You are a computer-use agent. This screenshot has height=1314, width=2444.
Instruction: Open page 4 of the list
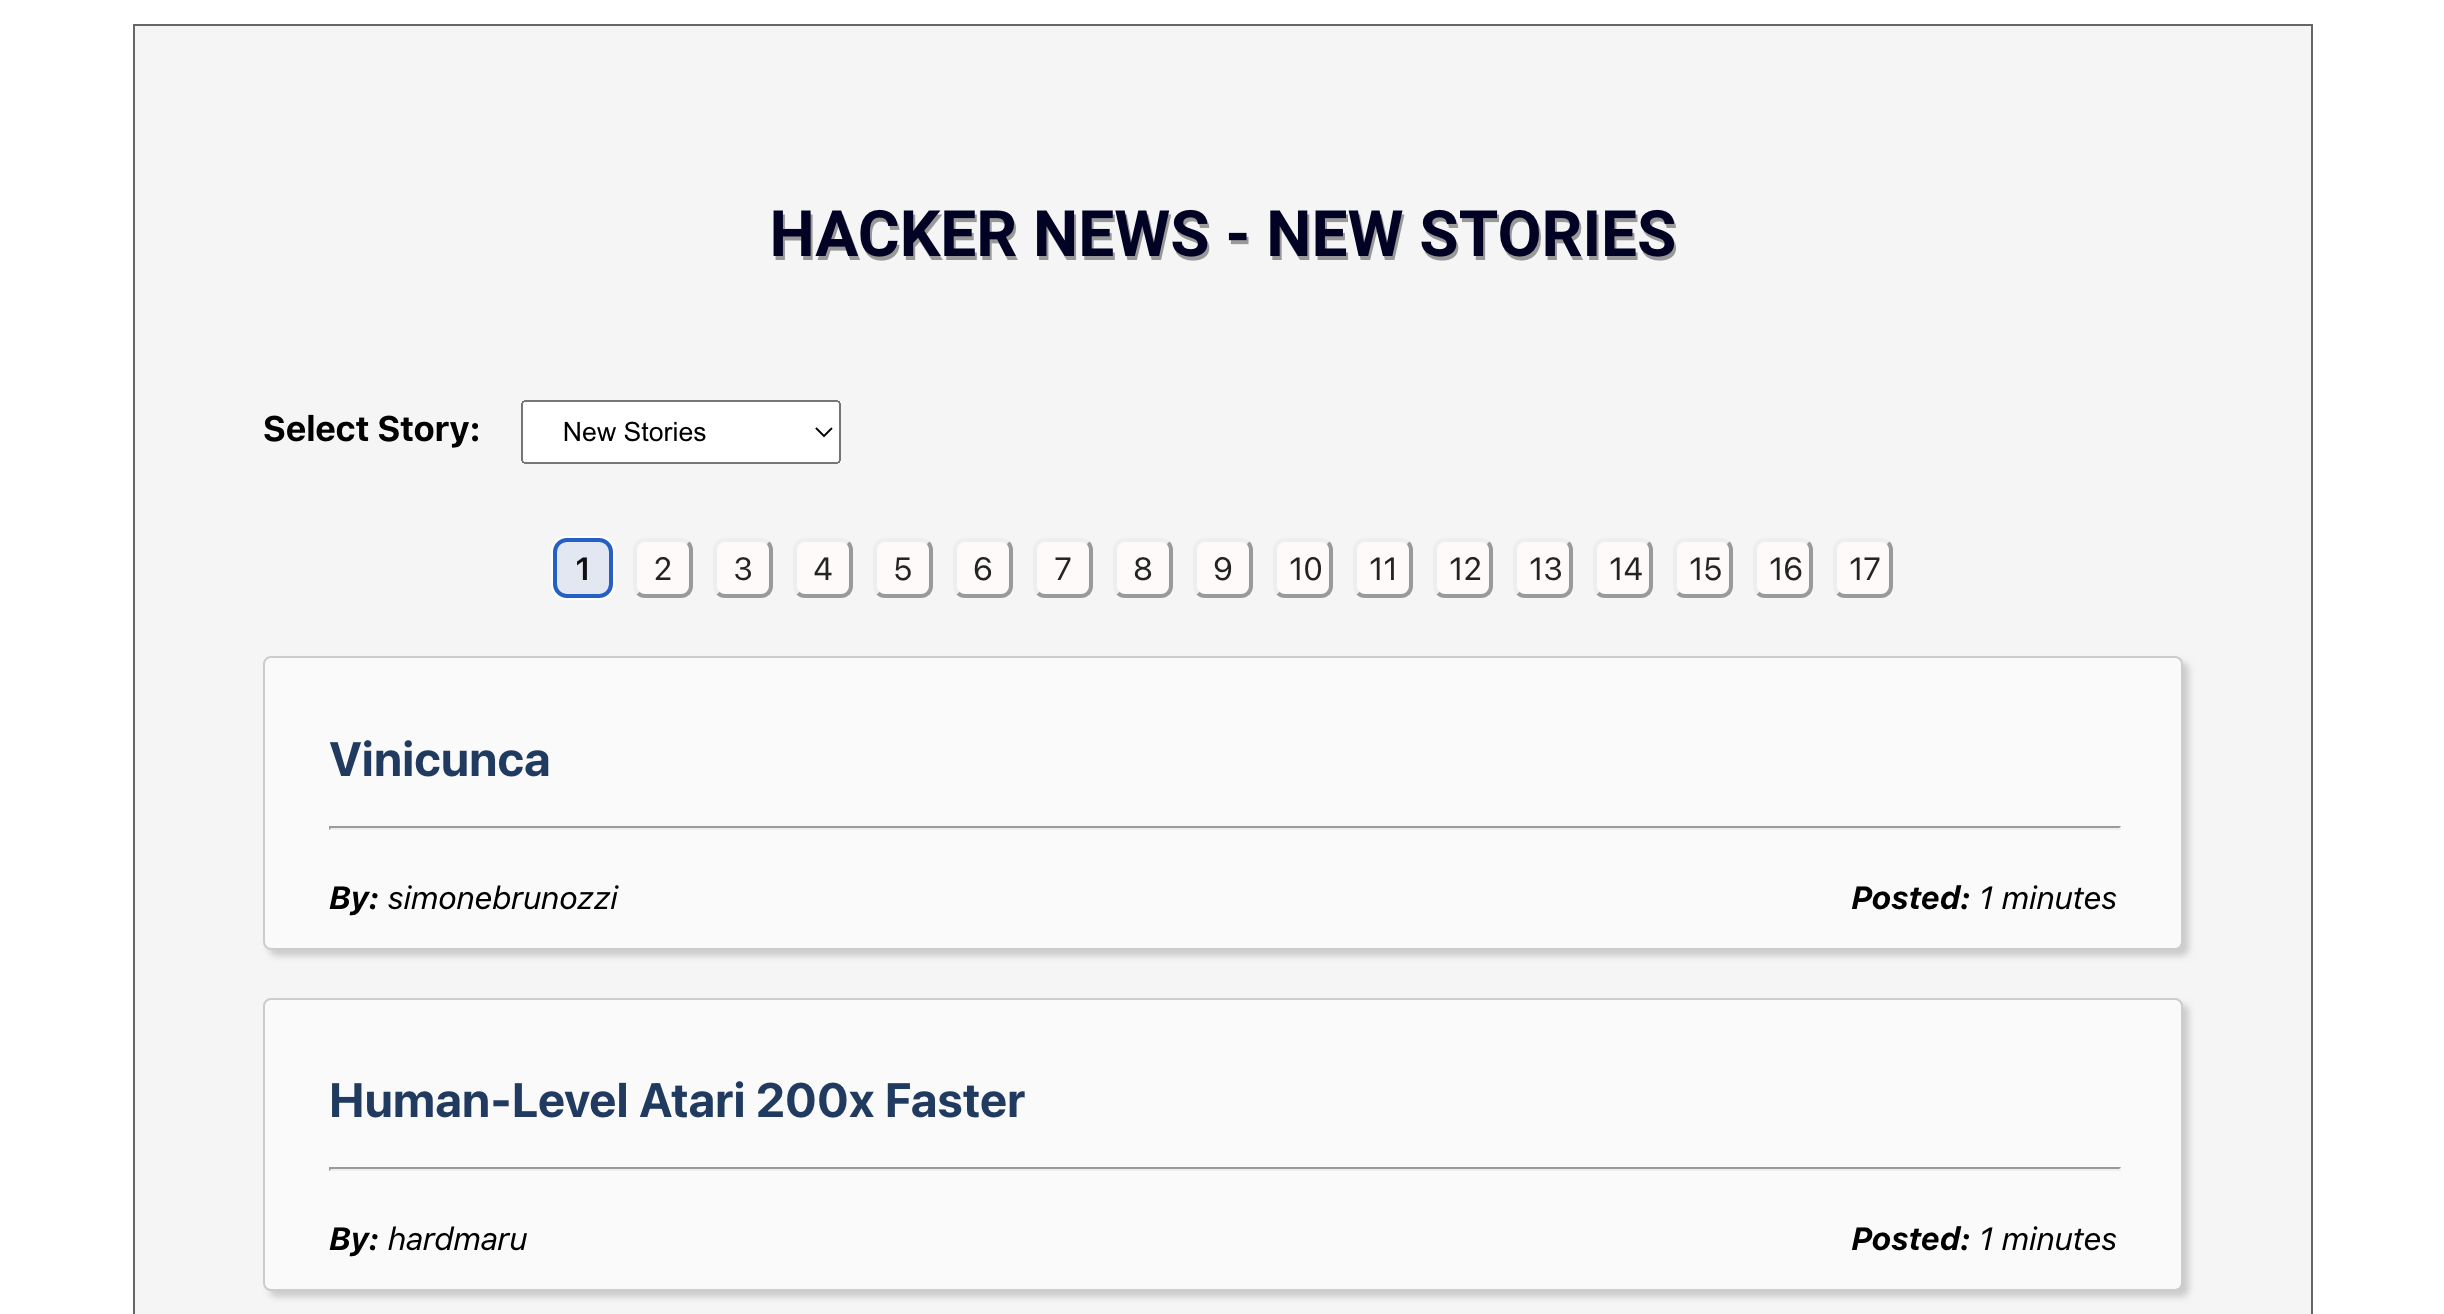(x=823, y=568)
